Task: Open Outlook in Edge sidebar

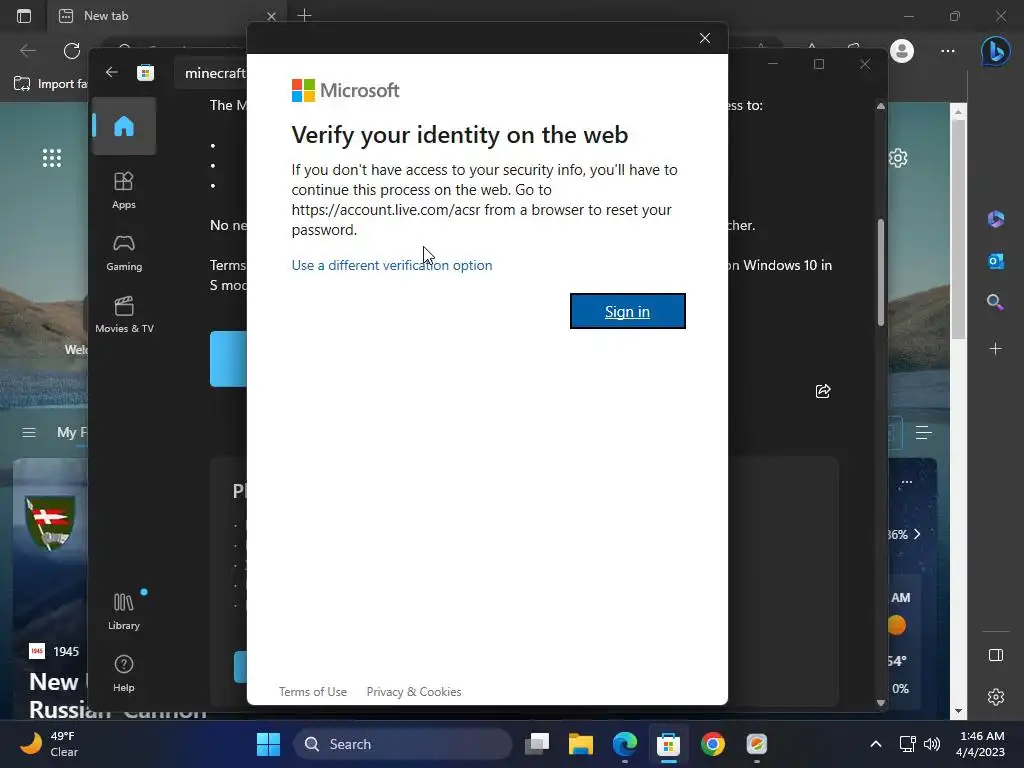Action: [995, 261]
